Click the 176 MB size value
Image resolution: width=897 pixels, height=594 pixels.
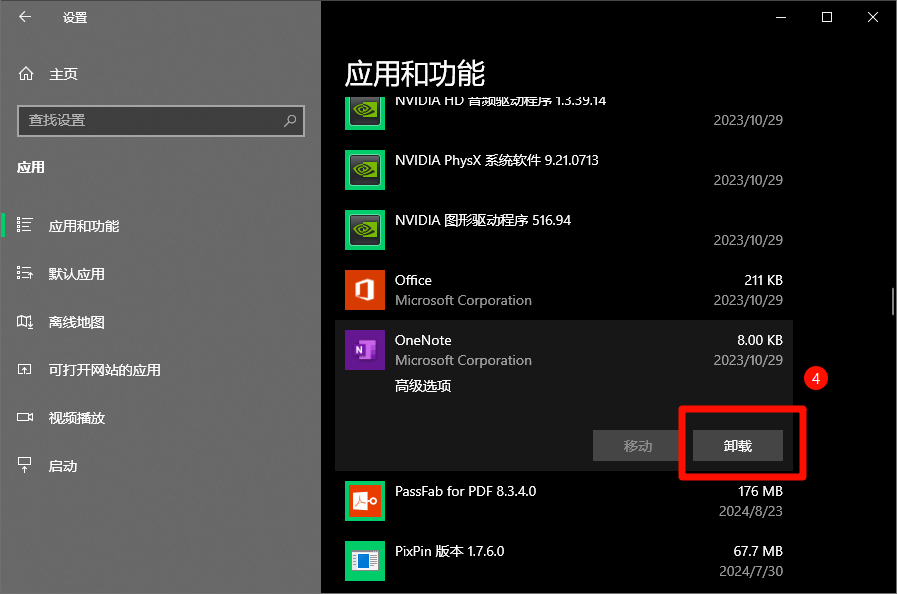pyautogui.click(x=760, y=492)
